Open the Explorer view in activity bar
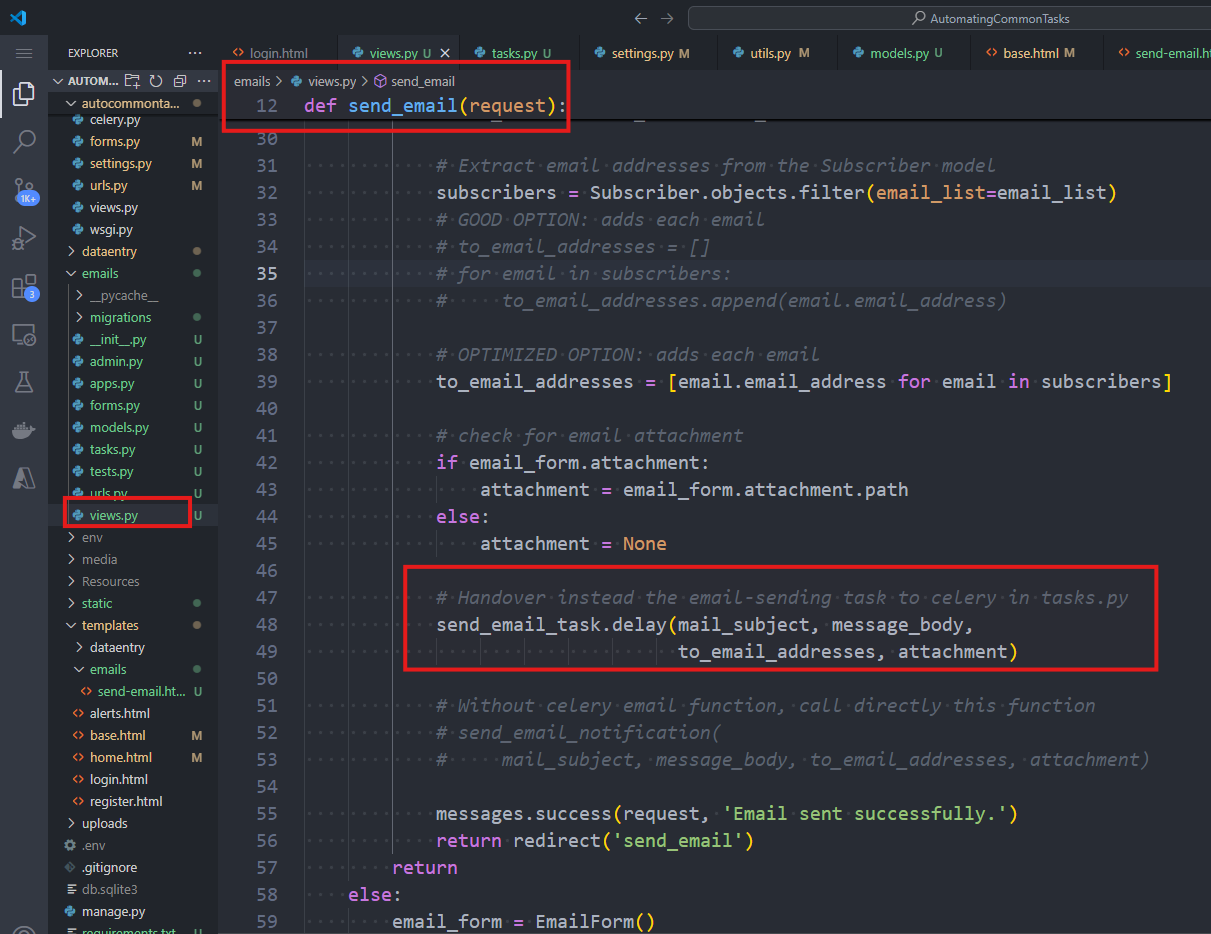Screen dimensions: 1211x934 point(24,94)
